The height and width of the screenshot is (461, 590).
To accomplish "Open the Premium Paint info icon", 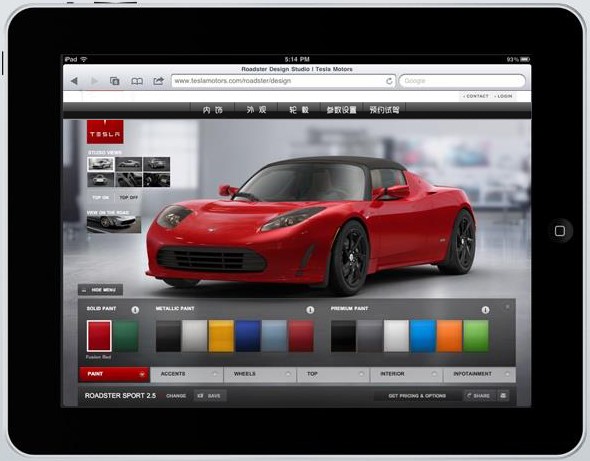I will tap(485, 310).
